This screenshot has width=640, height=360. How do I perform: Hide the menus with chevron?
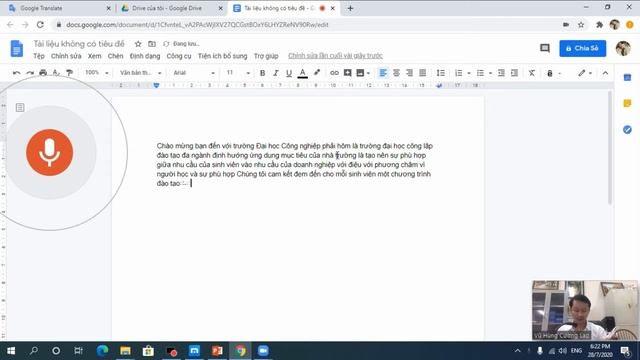click(x=605, y=73)
